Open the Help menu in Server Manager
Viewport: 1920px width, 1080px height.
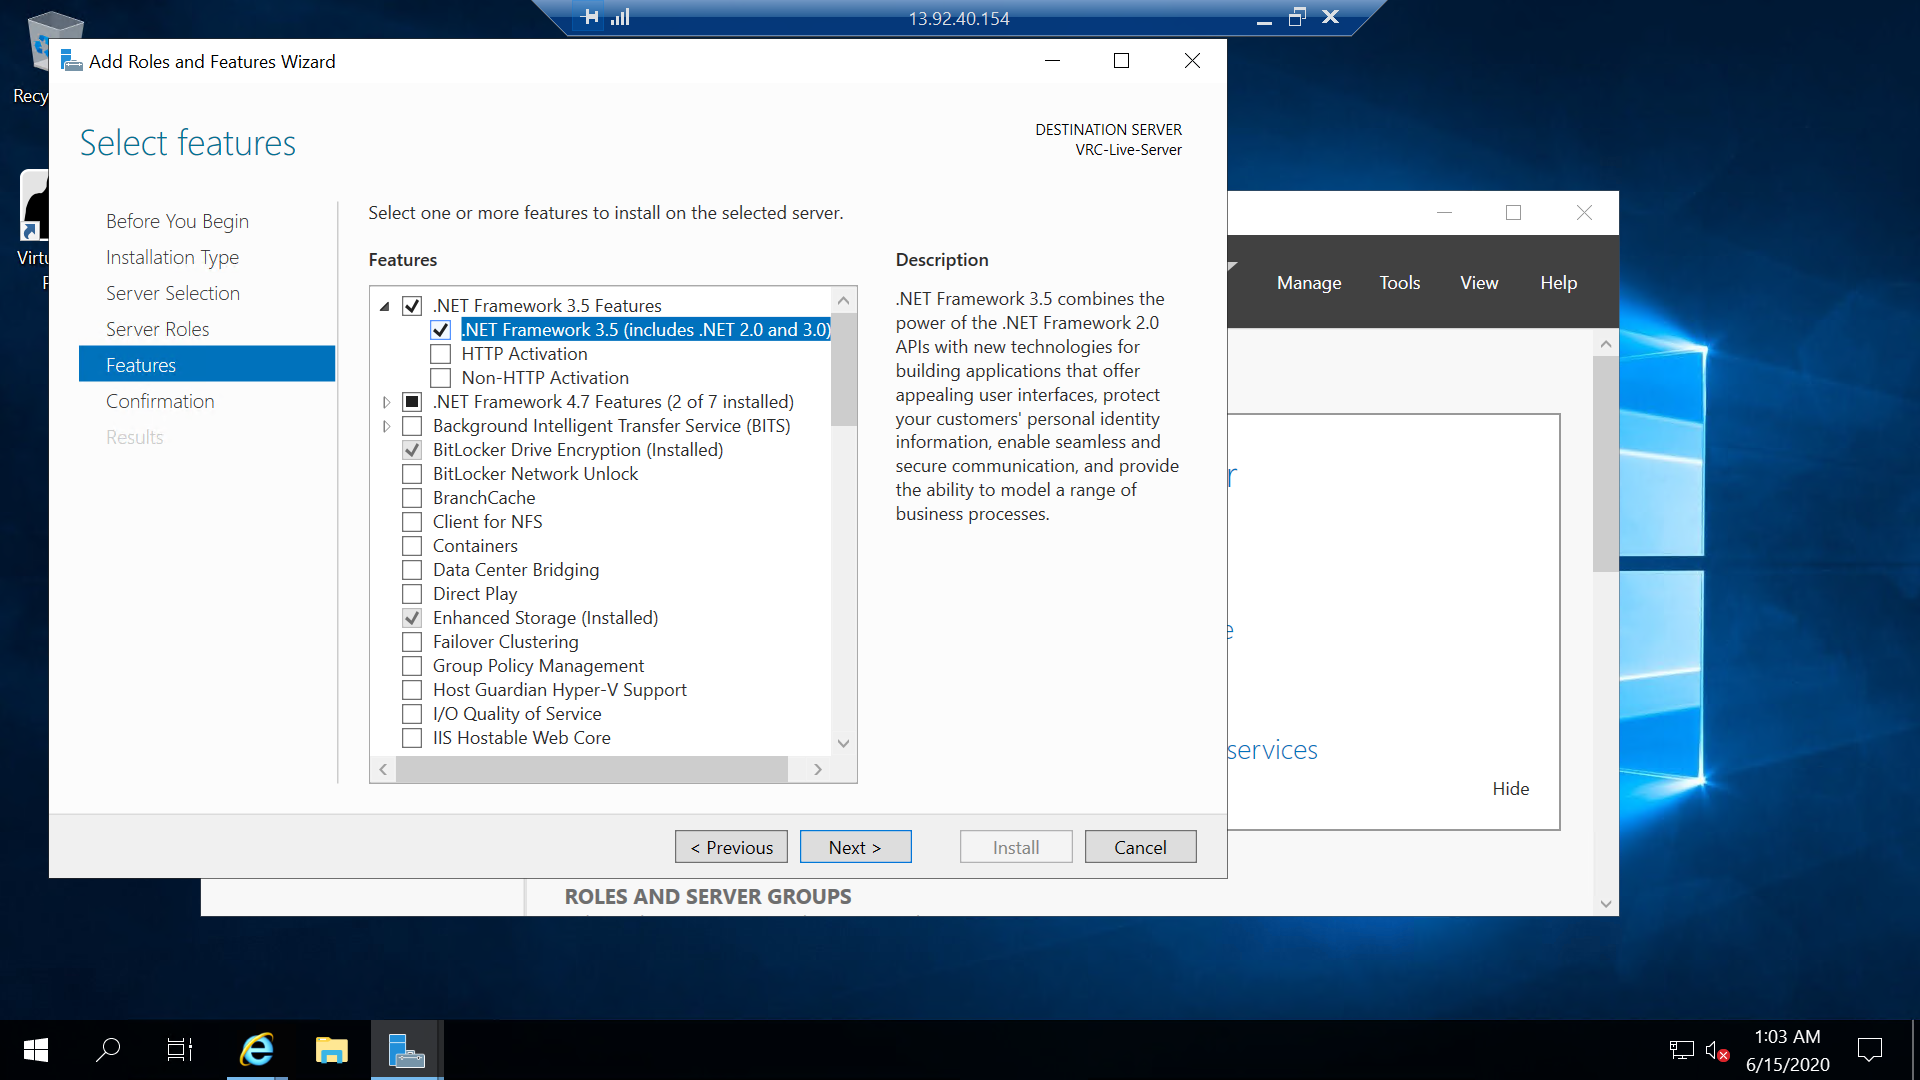pos(1558,283)
